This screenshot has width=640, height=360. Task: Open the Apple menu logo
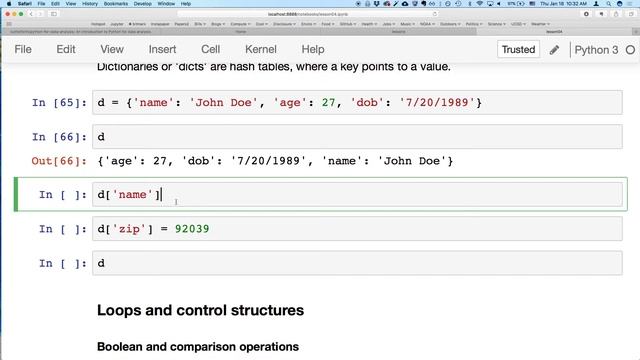click(x=9, y=4)
